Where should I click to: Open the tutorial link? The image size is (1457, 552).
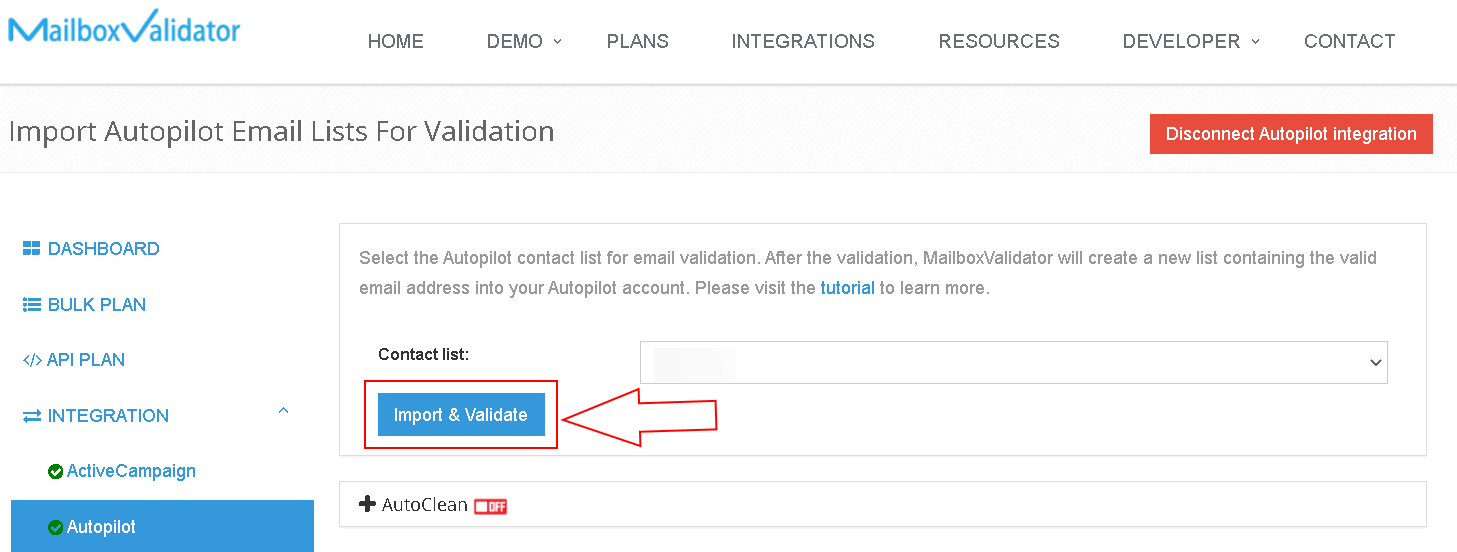847,288
